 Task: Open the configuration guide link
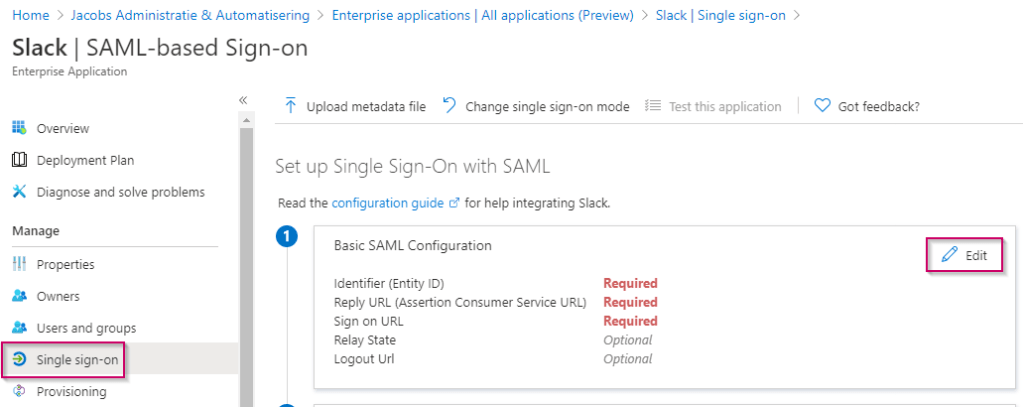[387, 203]
